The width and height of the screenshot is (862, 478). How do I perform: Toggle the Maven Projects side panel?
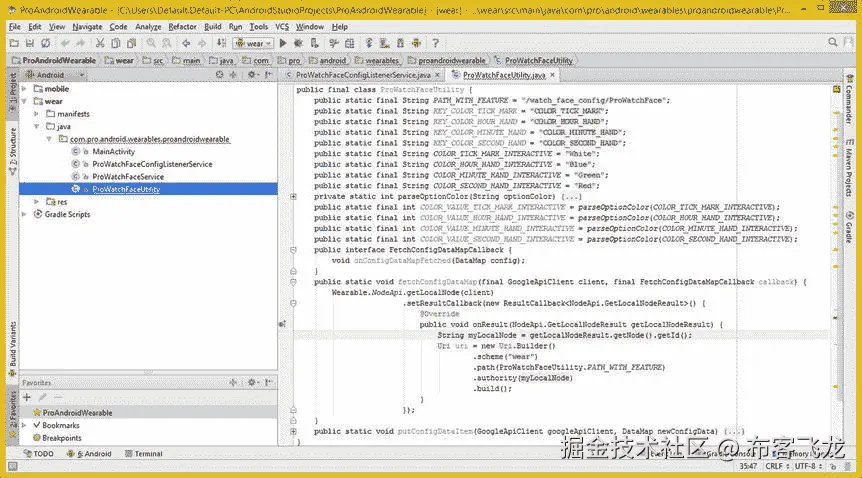click(849, 168)
